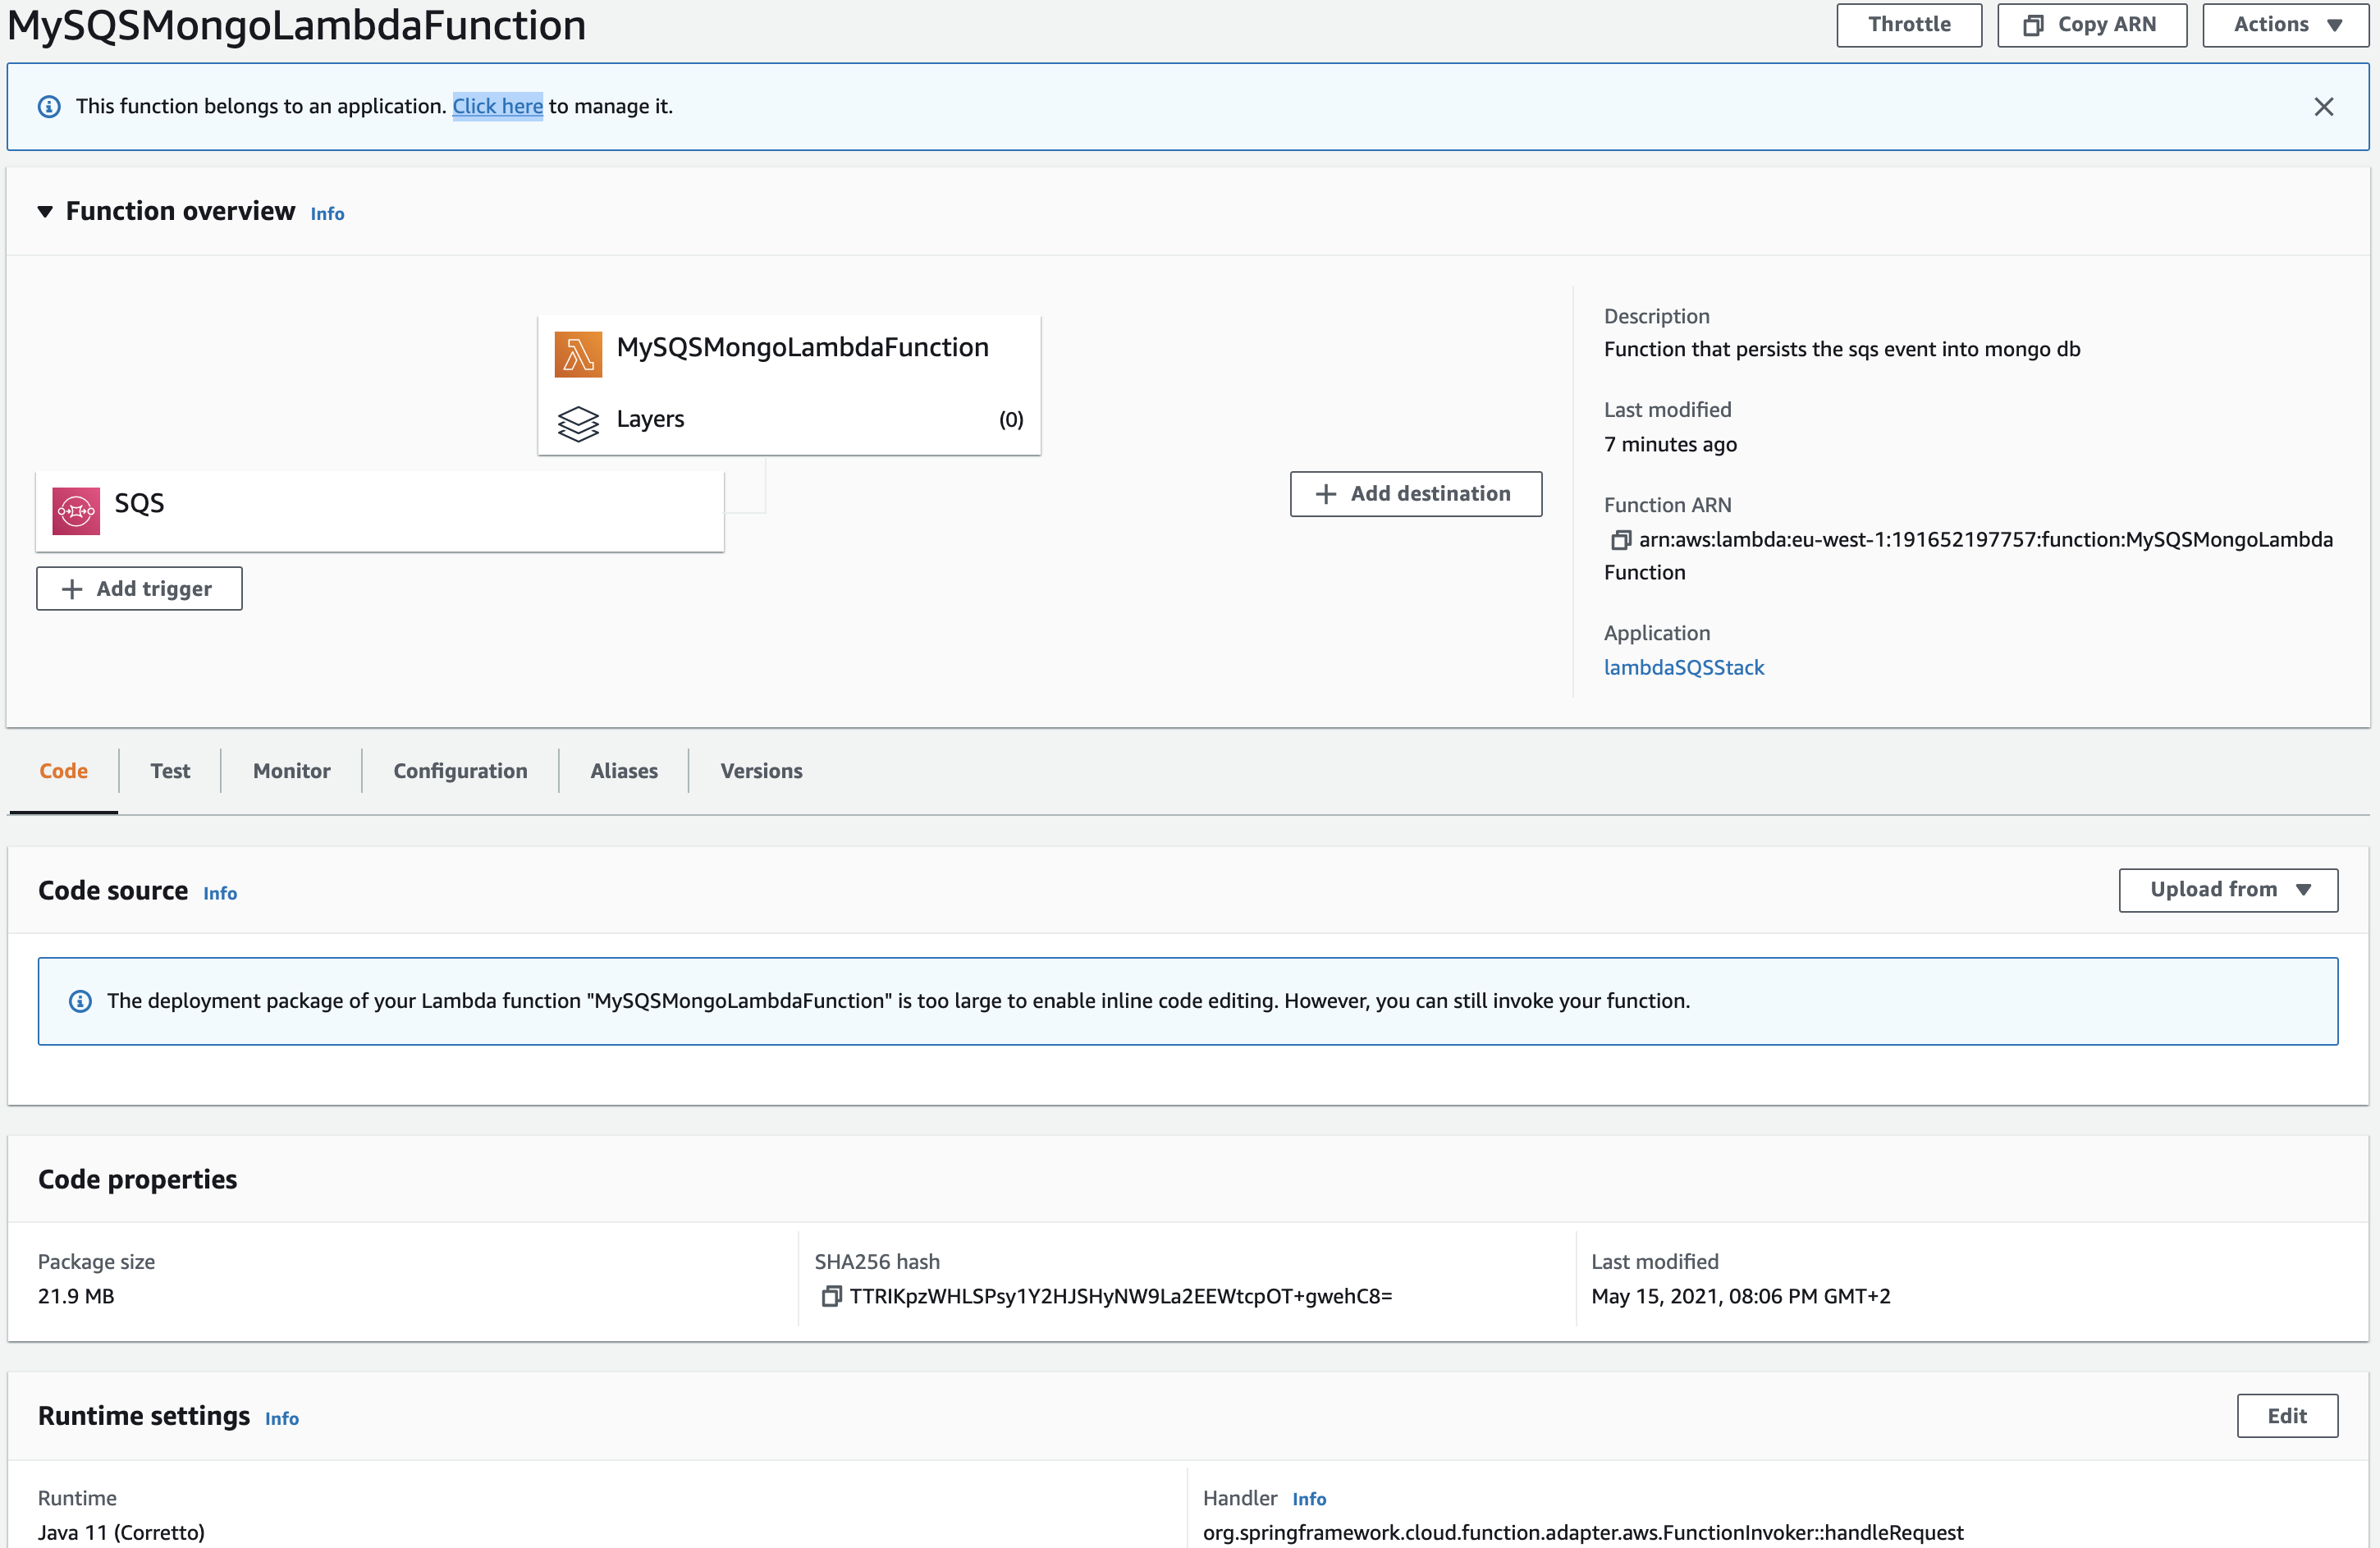The height and width of the screenshot is (1548, 2380).
Task: Copy the SHA256 hash via copy icon
Action: 830,1296
